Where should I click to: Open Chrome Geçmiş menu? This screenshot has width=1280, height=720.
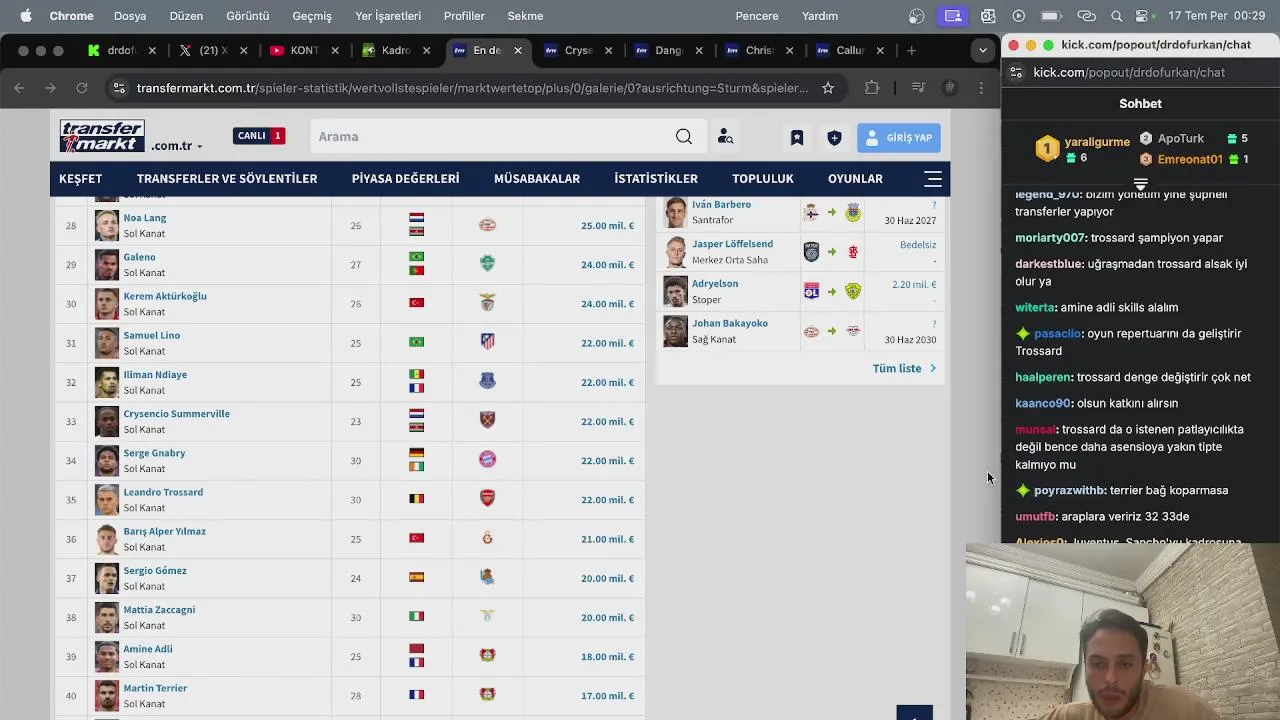click(312, 16)
